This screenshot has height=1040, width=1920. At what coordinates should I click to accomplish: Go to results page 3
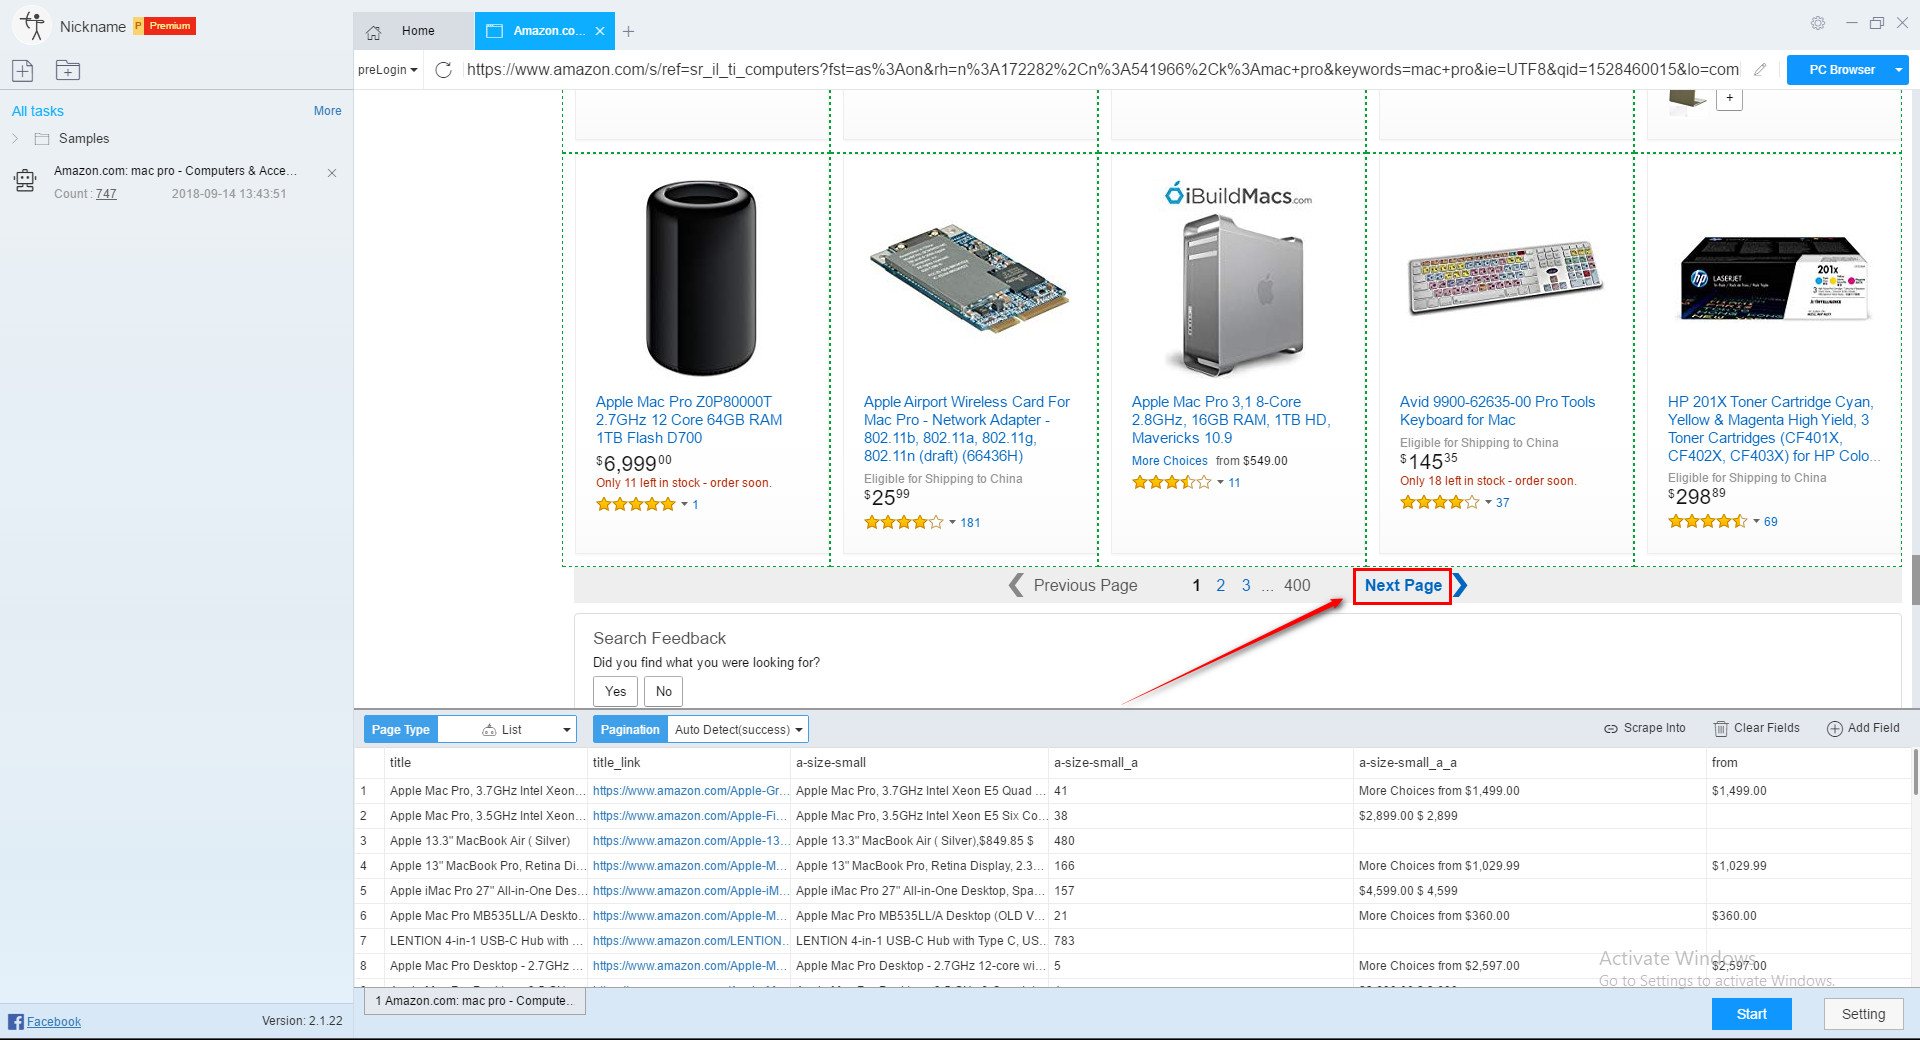pyautogui.click(x=1246, y=585)
